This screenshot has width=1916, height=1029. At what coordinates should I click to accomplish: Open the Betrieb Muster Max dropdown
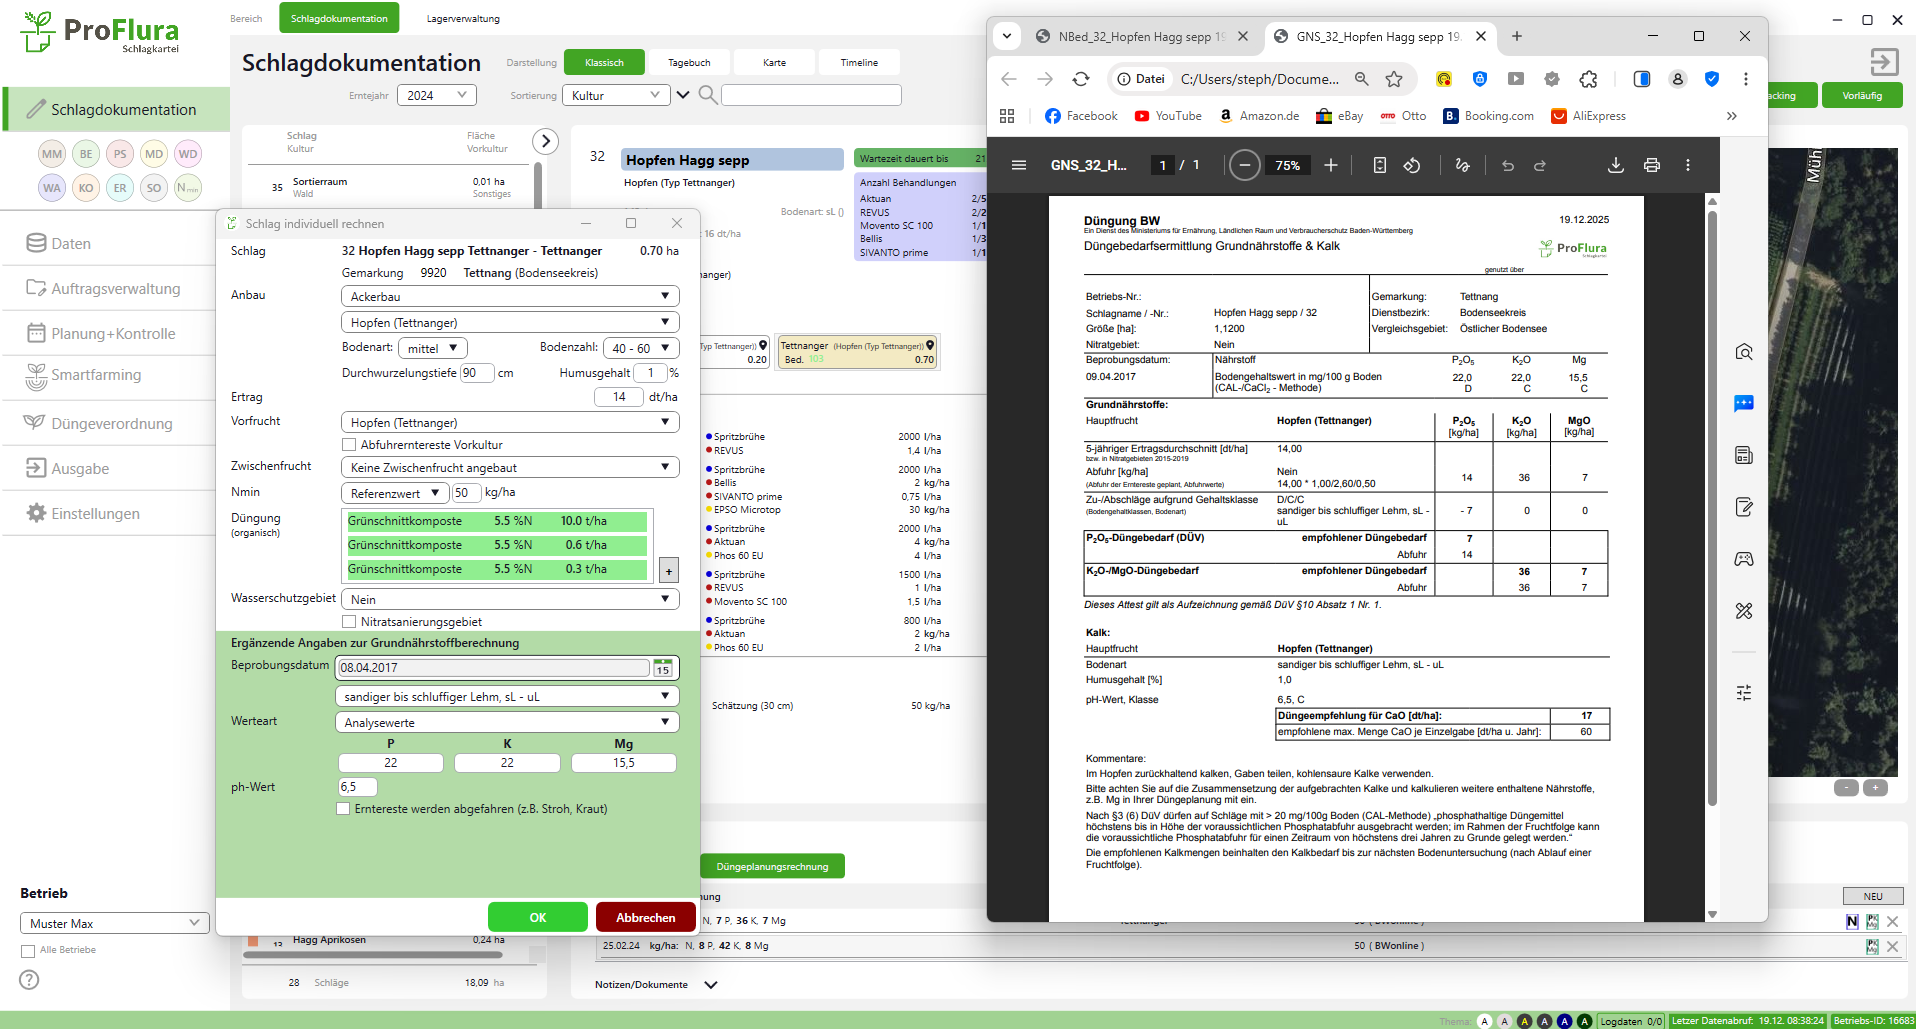pyautogui.click(x=114, y=923)
